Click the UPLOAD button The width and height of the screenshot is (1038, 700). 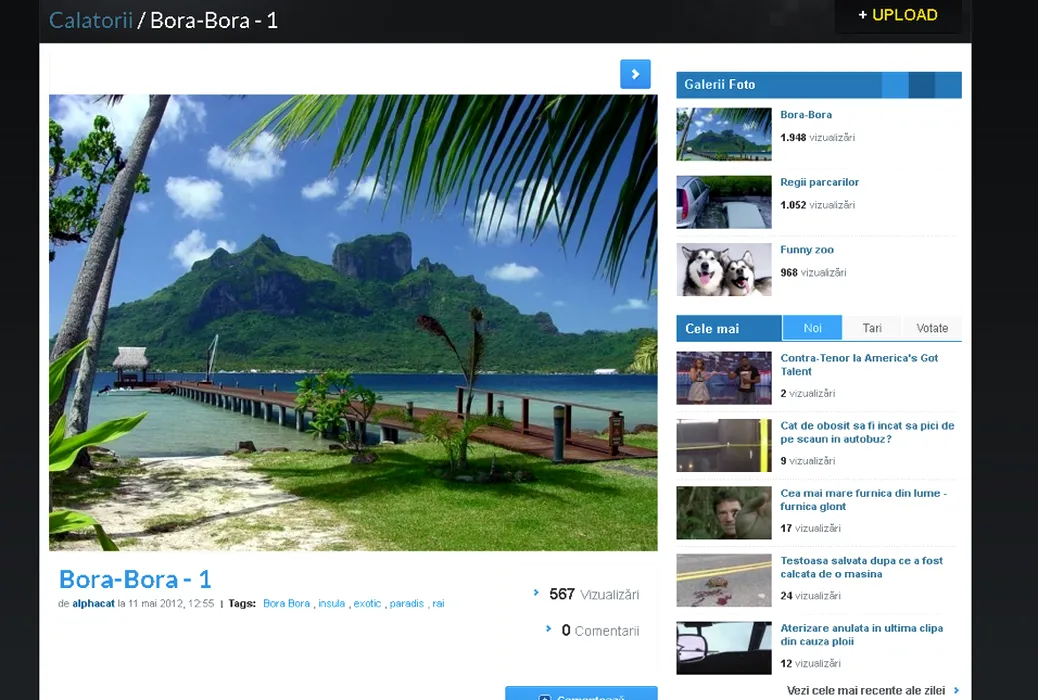897,15
